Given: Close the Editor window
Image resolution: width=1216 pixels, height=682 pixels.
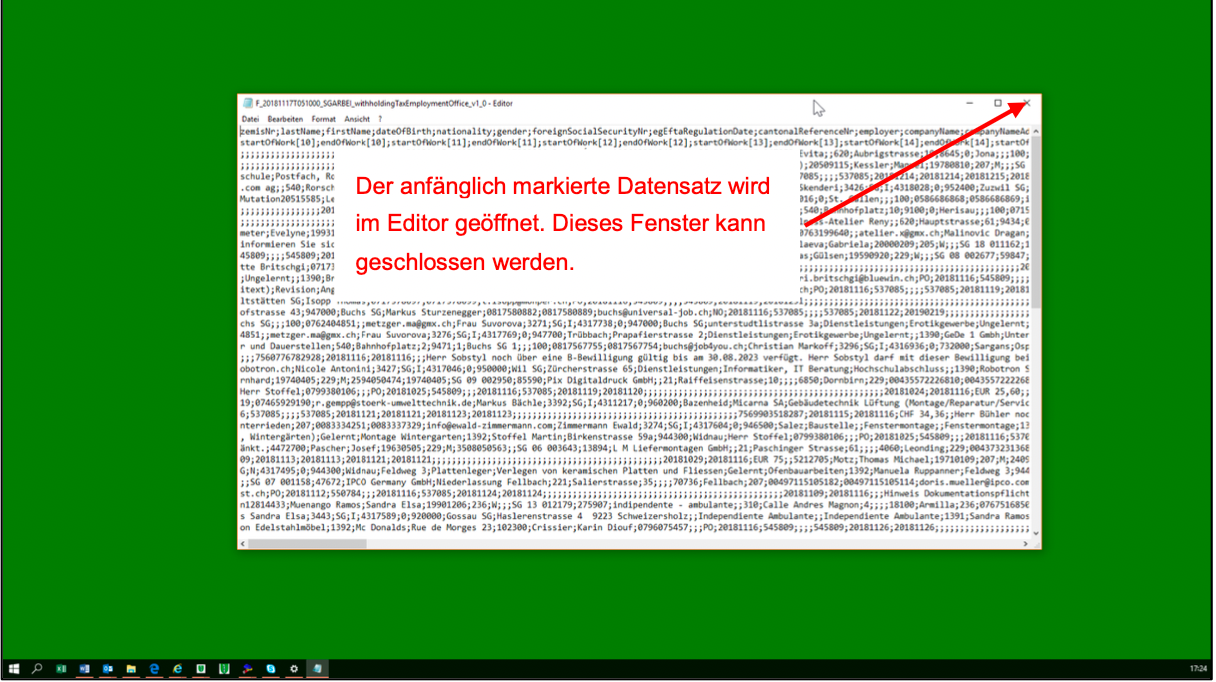Looking at the screenshot, I should click(1027, 103).
